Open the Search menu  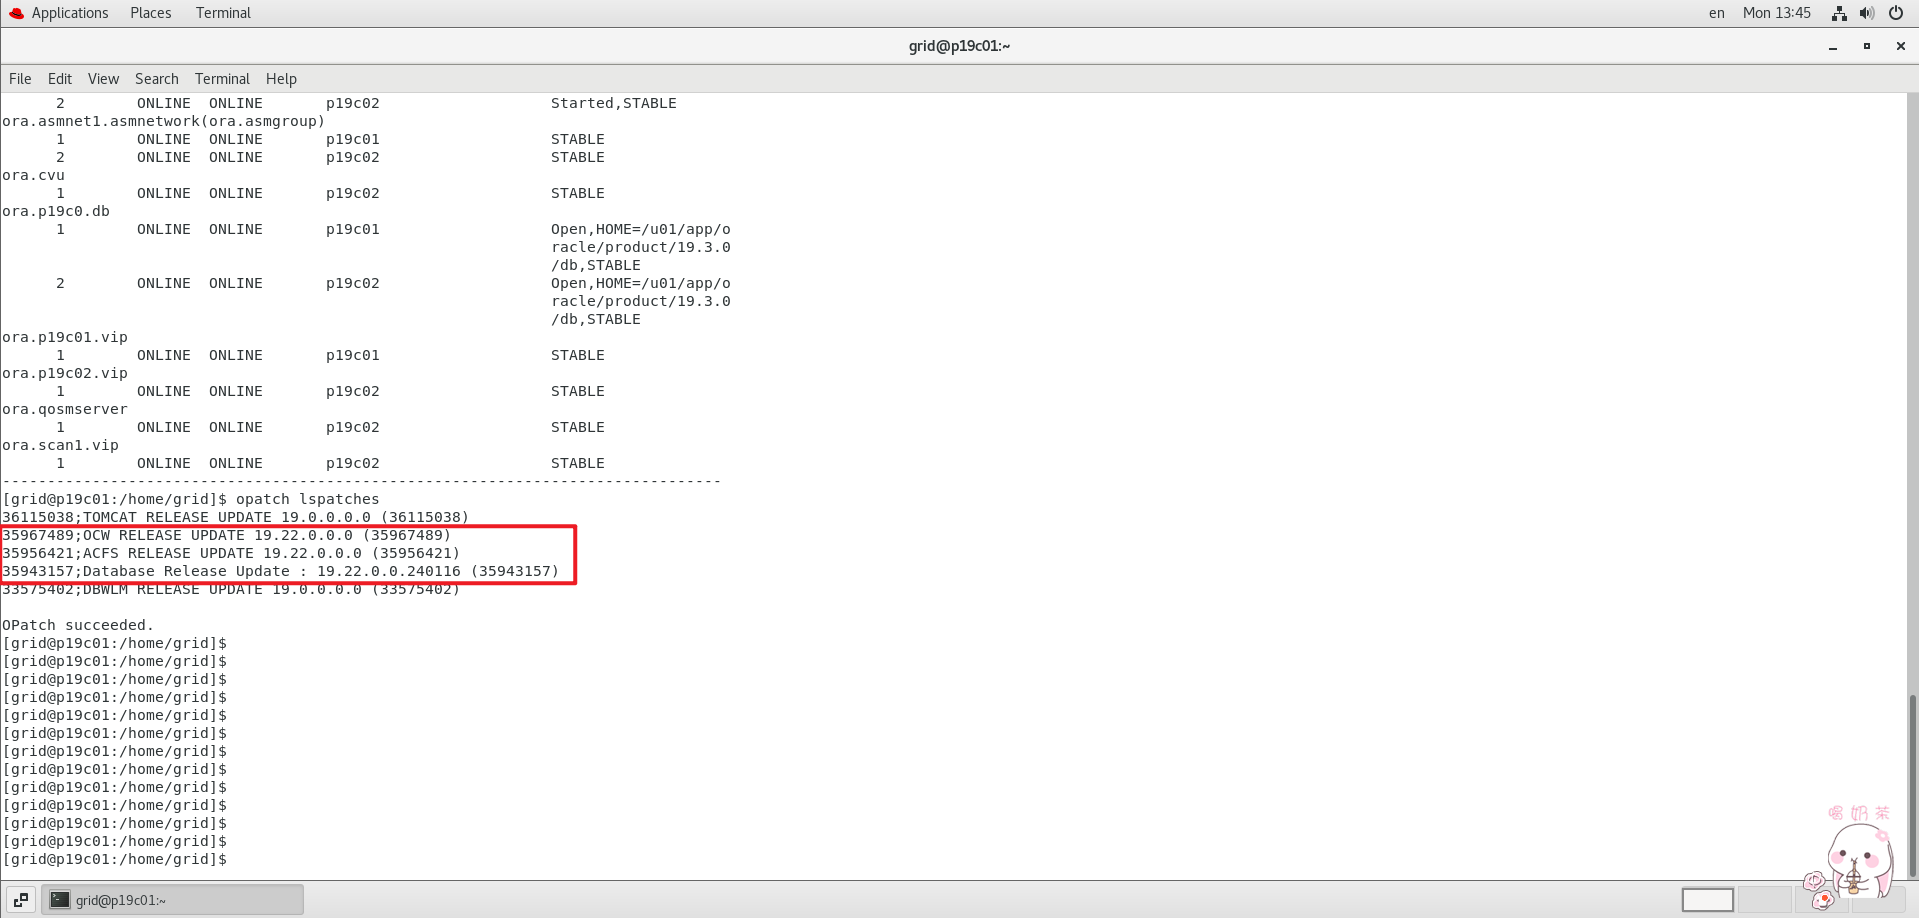pos(157,79)
